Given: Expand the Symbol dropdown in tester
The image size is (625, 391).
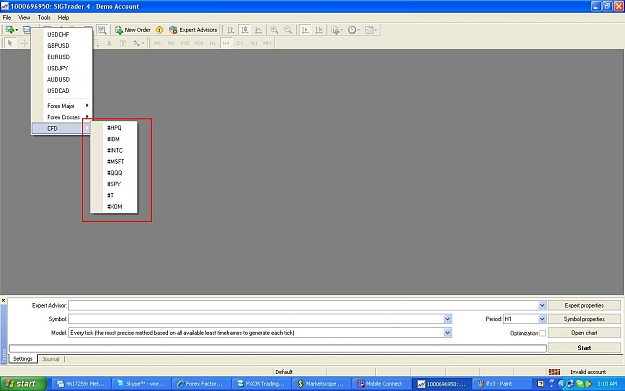Looking at the screenshot, I should [x=447, y=319].
